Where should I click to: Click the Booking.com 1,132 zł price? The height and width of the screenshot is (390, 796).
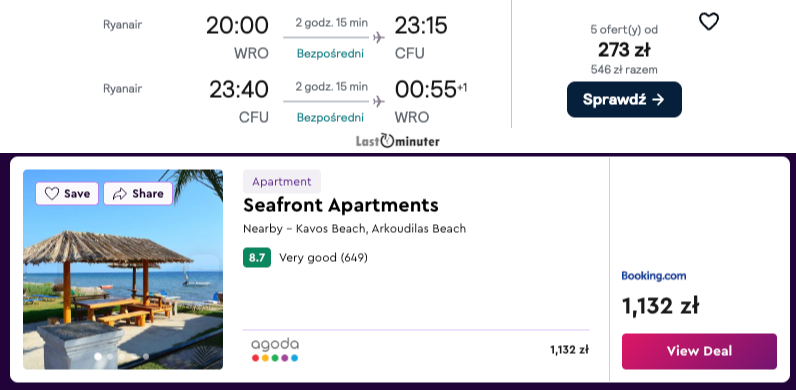660,306
